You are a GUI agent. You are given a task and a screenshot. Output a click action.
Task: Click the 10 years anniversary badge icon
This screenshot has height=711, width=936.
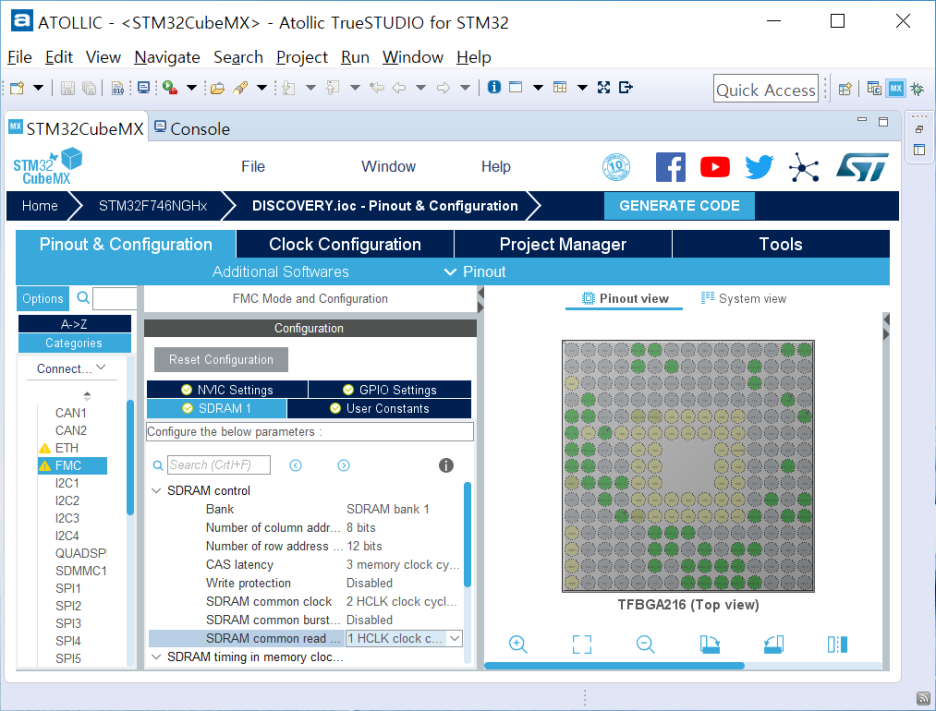click(x=616, y=167)
